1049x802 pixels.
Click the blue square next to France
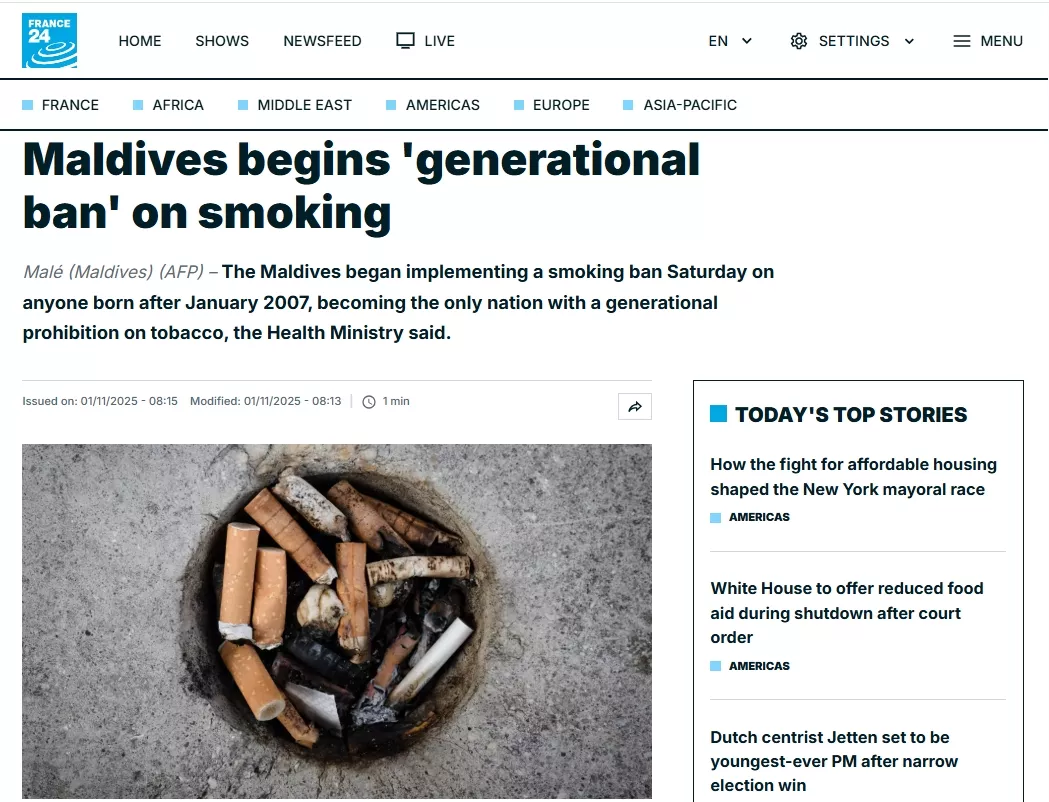[28, 105]
